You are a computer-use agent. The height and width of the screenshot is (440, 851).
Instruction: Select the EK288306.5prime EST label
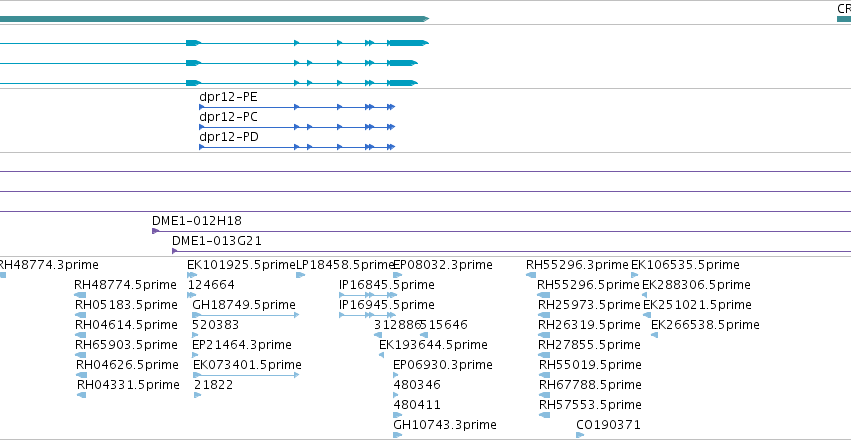pyautogui.click(x=696, y=285)
